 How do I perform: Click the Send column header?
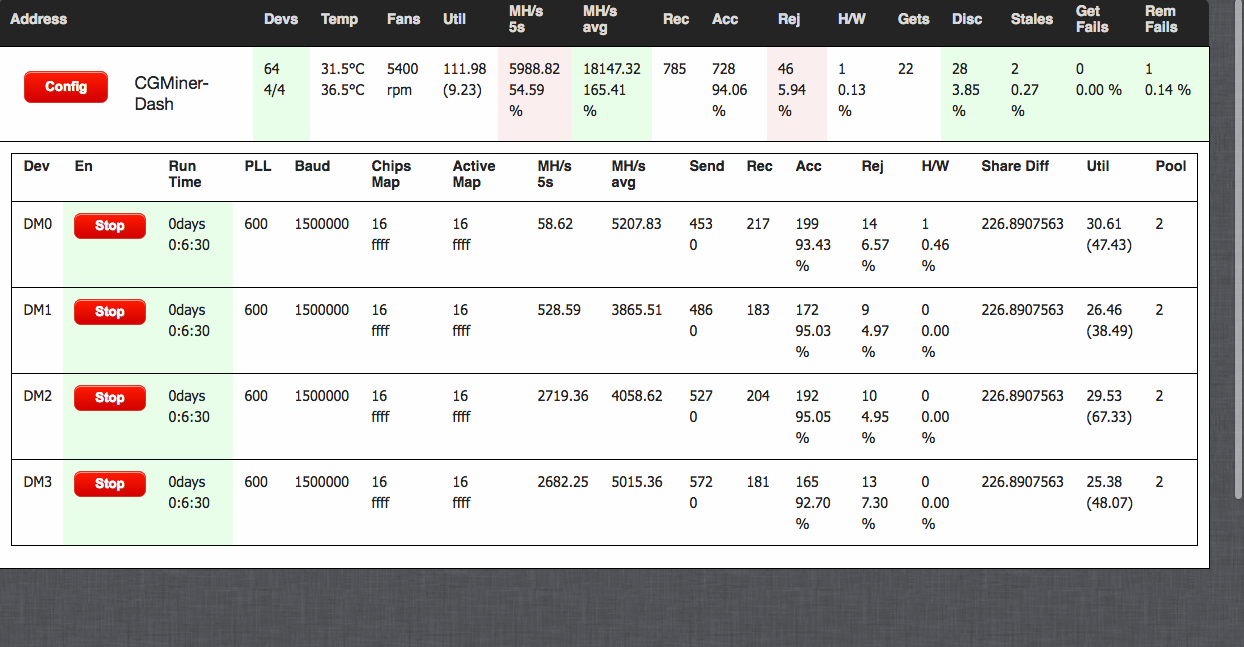click(x=707, y=166)
